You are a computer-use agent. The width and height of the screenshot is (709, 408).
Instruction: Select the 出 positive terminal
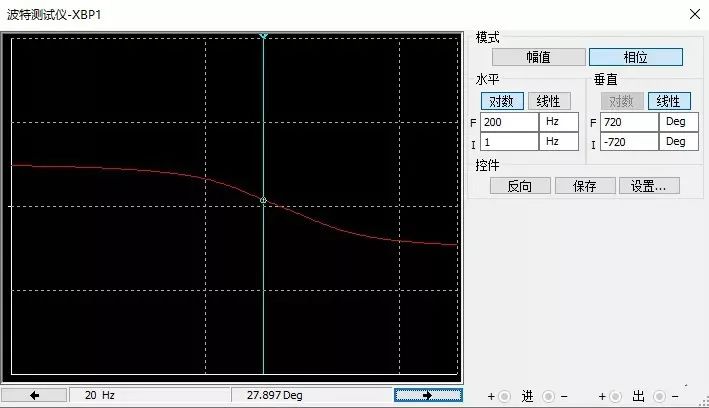[615, 397]
